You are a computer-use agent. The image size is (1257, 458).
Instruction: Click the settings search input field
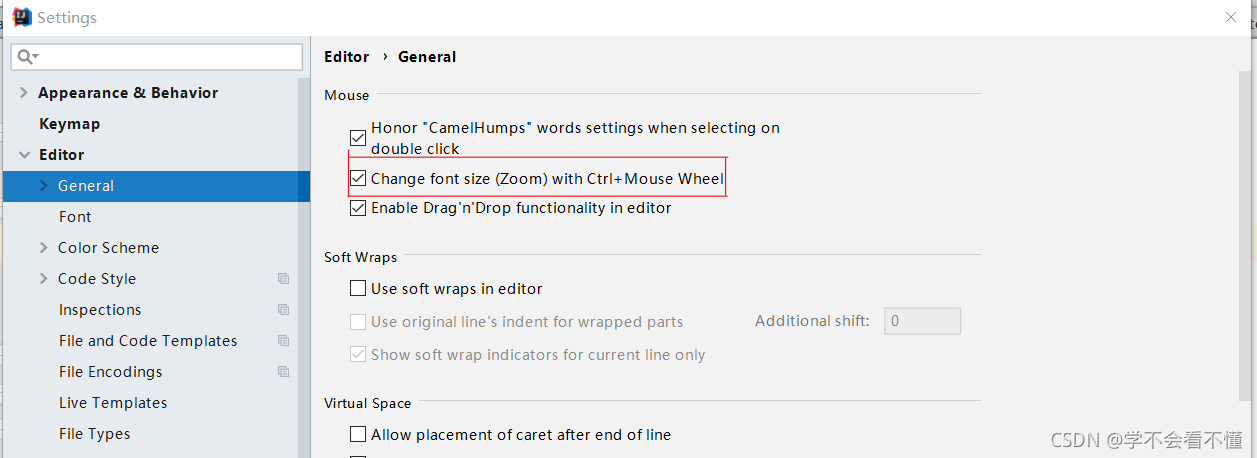pos(157,57)
